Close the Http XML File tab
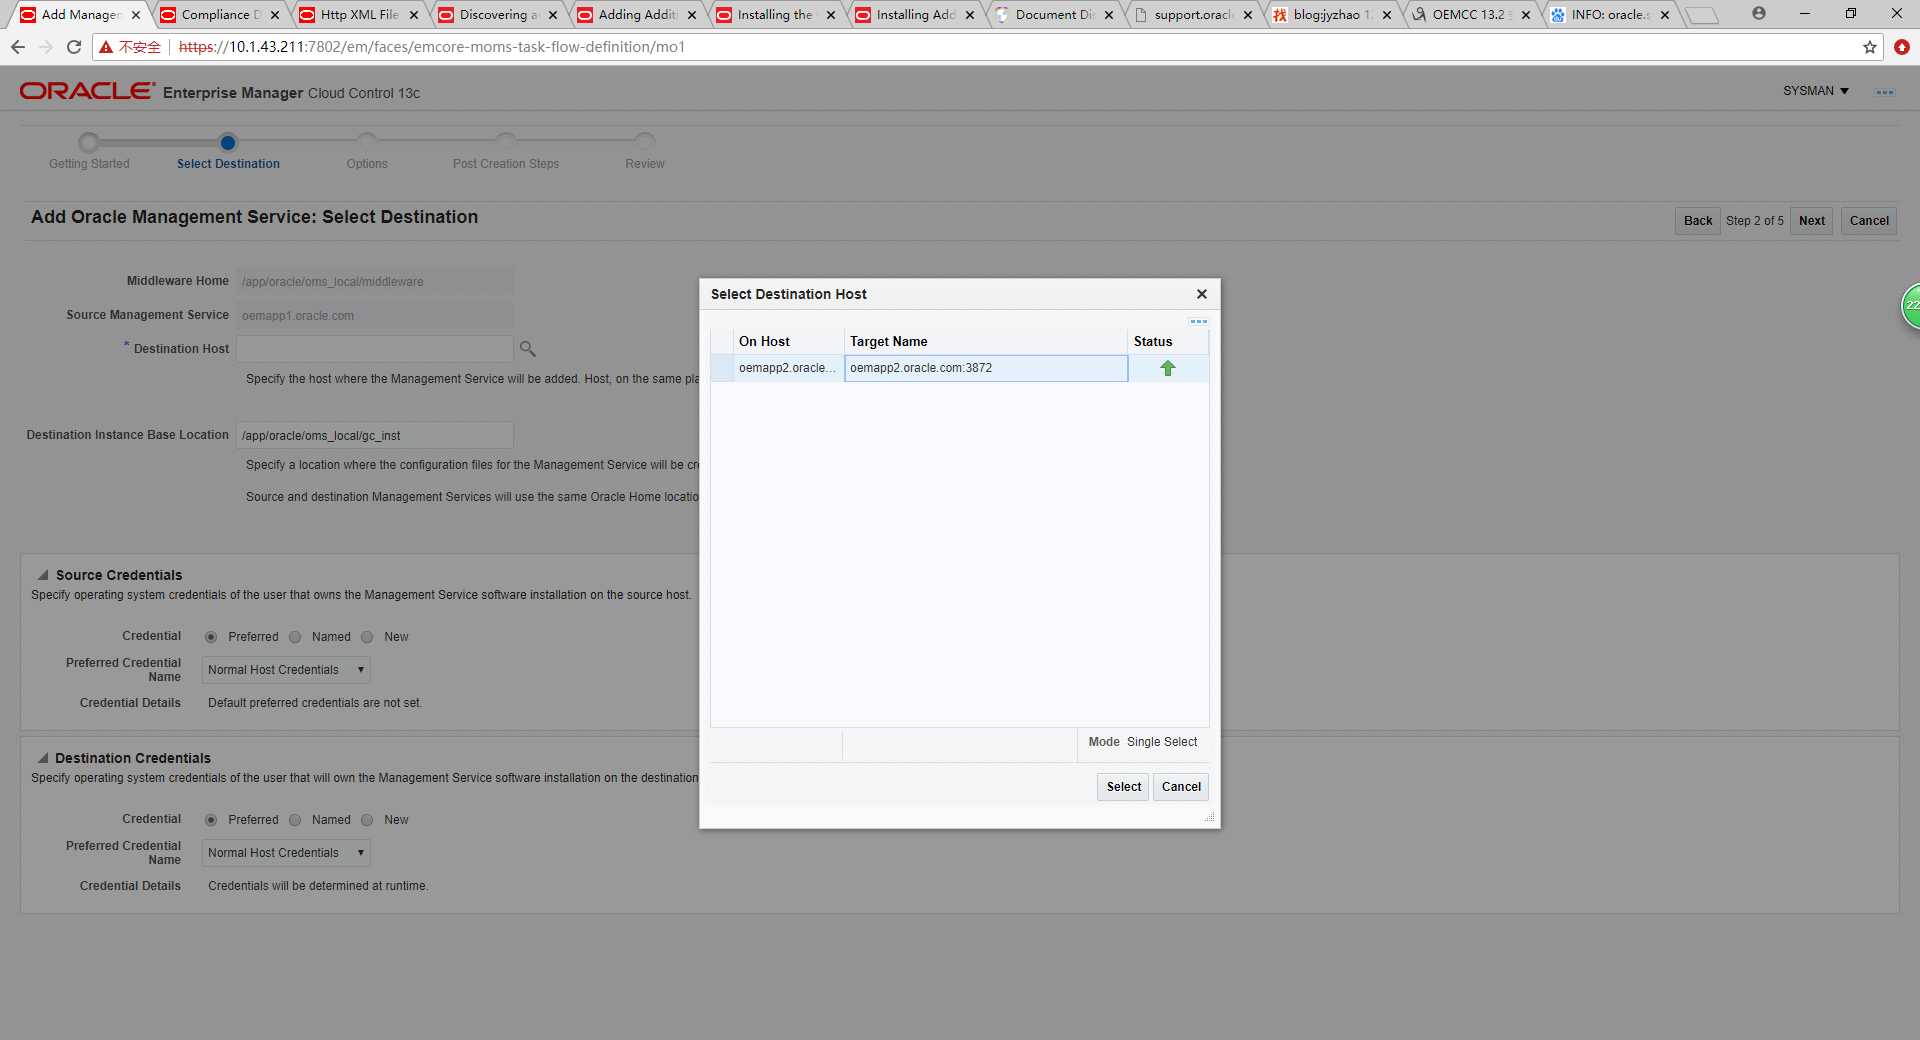This screenshot has width=1920, height=1040. click(x=414, y=15)
